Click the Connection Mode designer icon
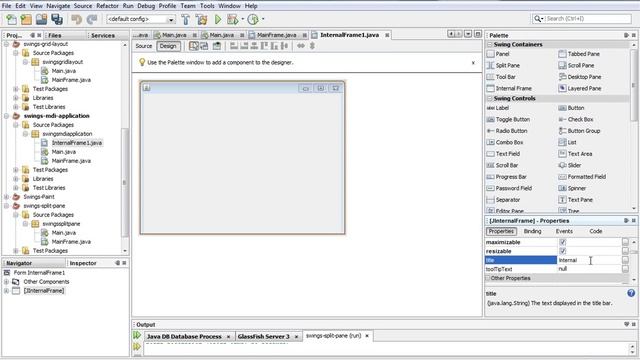This screenshot has height=360, width=640. 204,46
